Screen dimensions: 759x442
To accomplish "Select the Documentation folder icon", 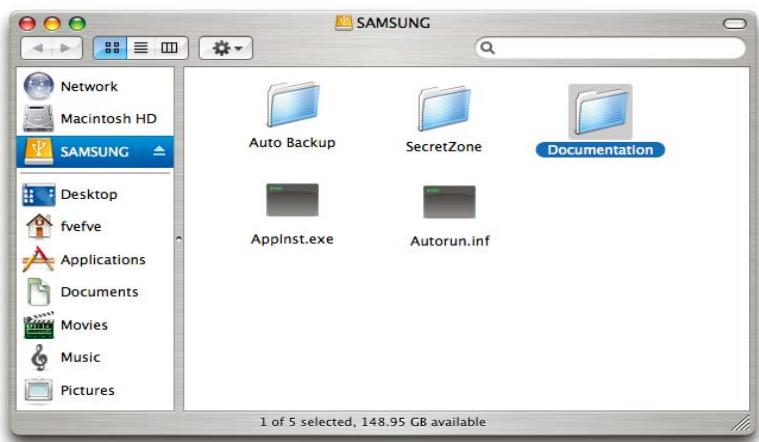I will pos(600,112).
